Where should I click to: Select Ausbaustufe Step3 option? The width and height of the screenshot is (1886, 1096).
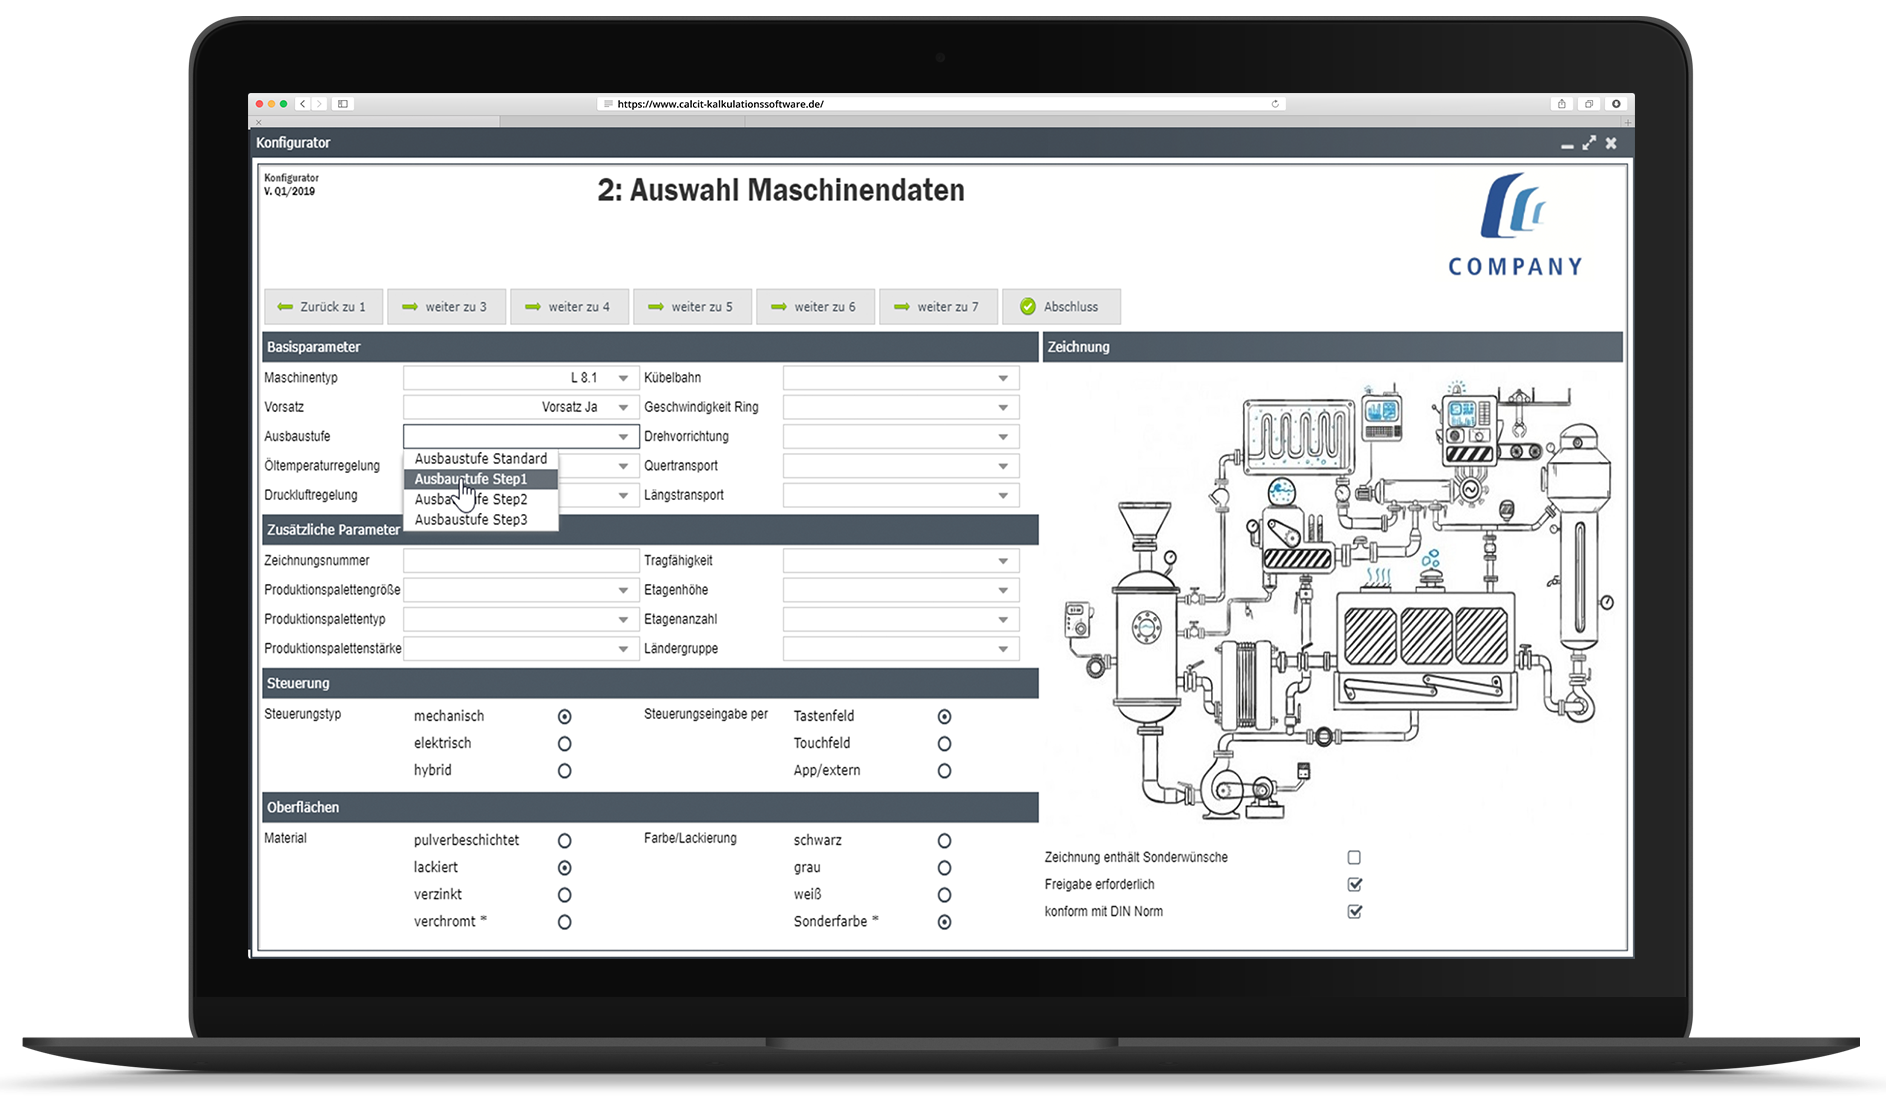pos(481,520)
